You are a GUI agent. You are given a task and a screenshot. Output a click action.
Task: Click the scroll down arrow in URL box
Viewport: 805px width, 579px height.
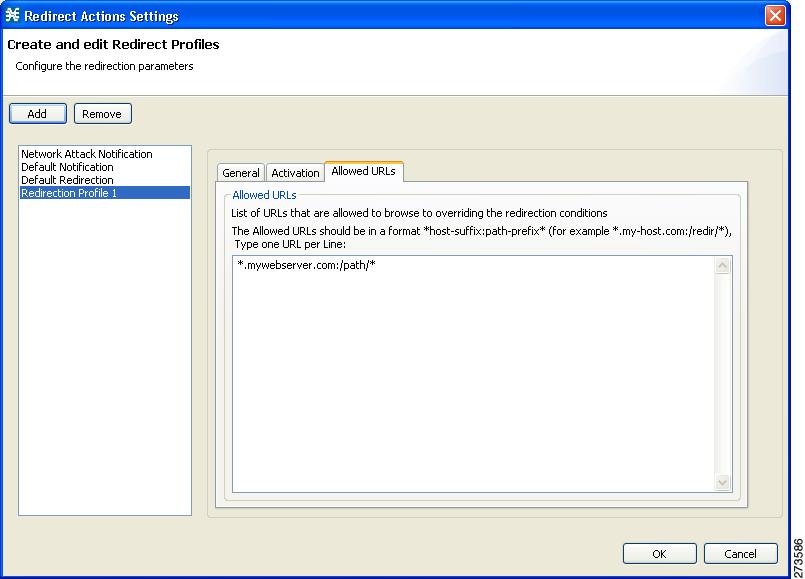[722, 482]
